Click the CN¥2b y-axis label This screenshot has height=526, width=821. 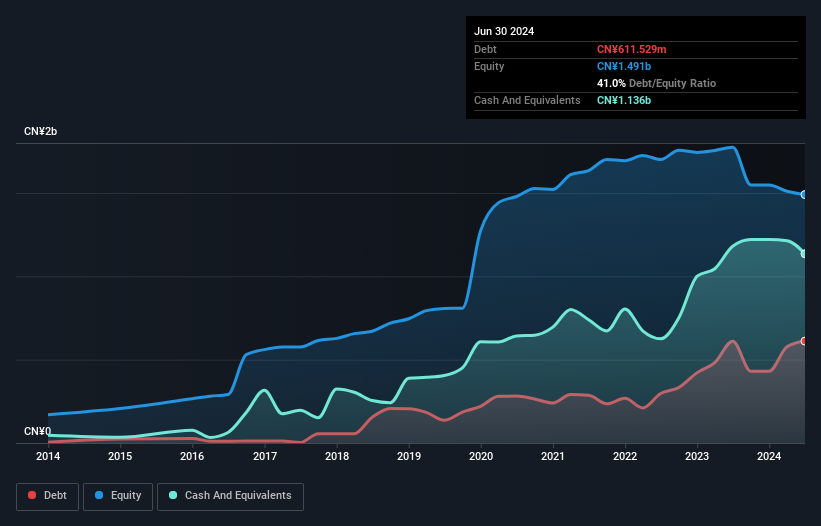pyautogui.click(x=41, y=132)
